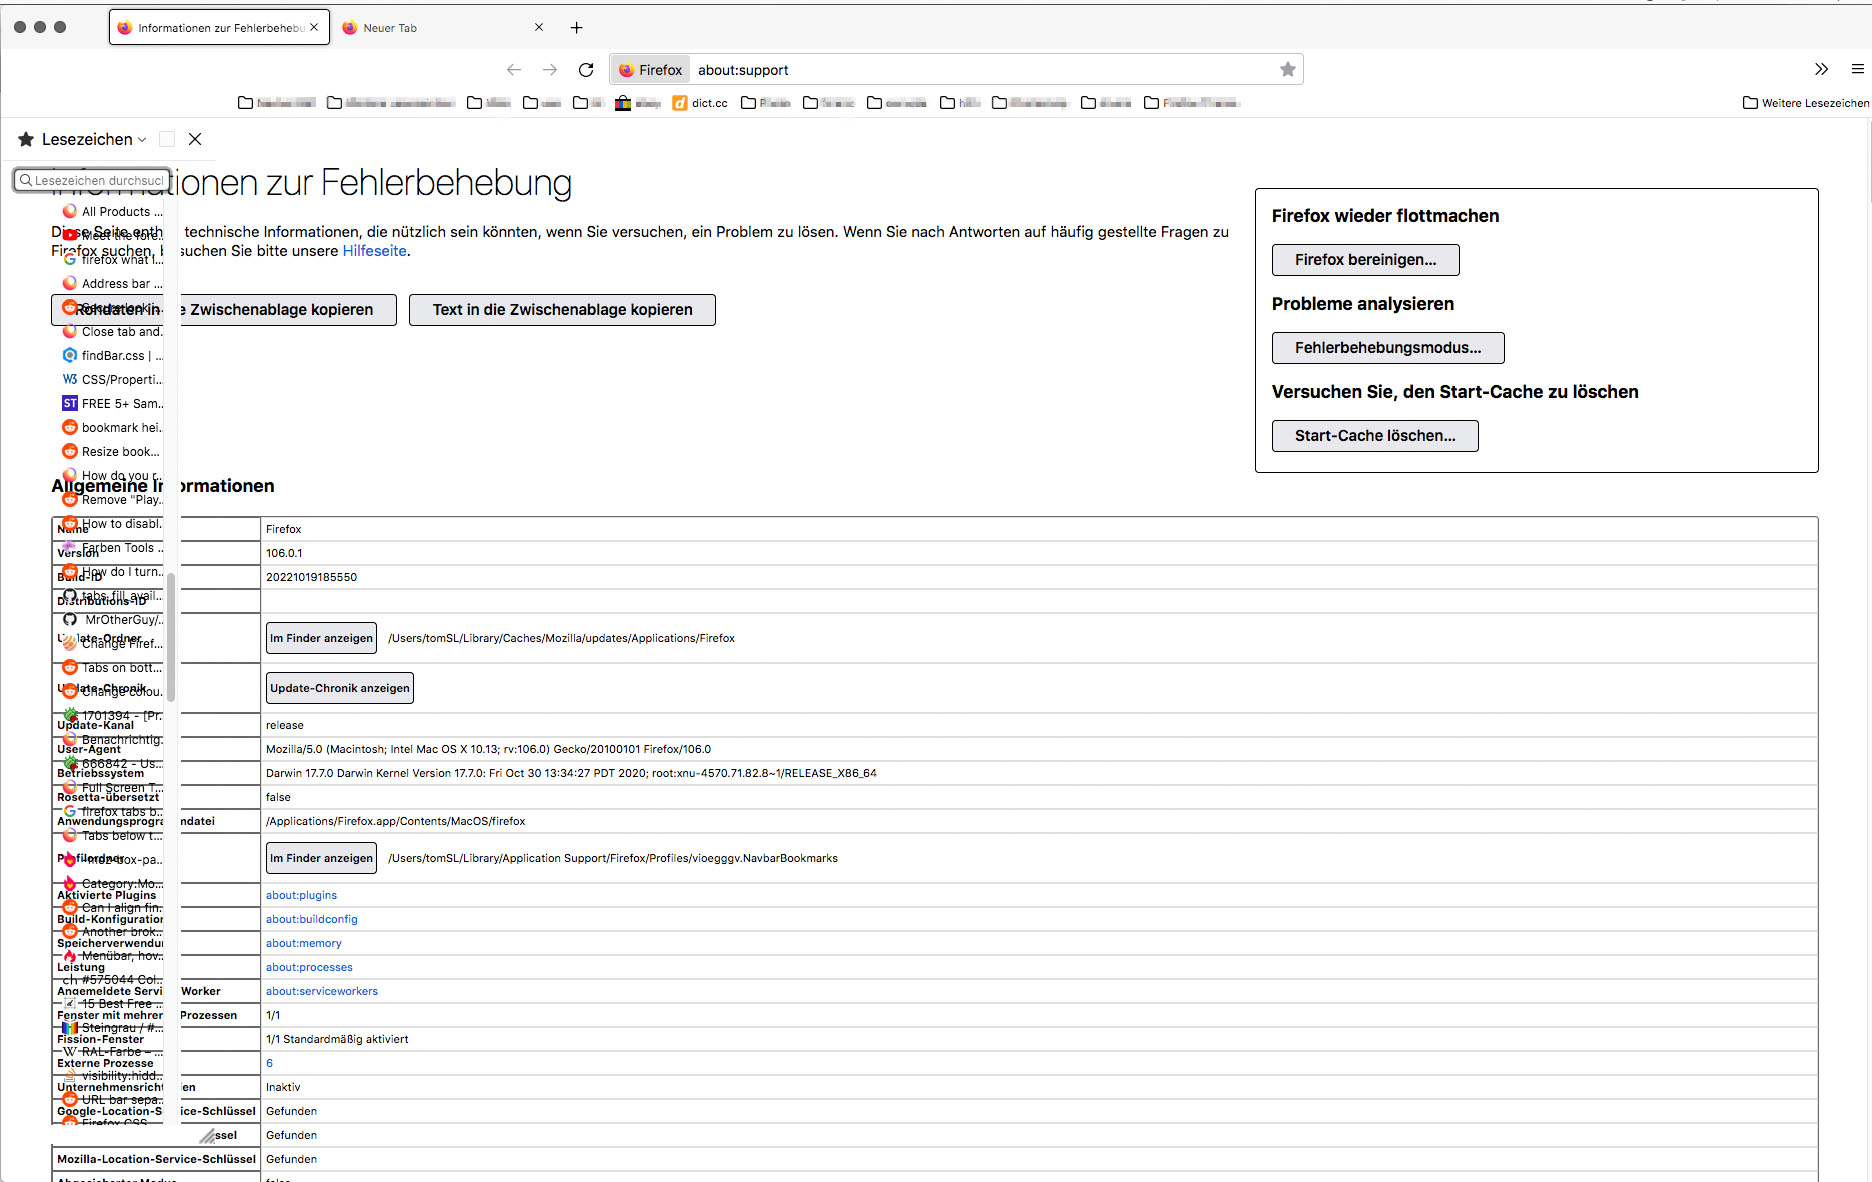The width and height of the screenshot is (1872, 1182).
Task: Click 'Start-Cache löschen...' button
Action: click(x=1375, y=436)
